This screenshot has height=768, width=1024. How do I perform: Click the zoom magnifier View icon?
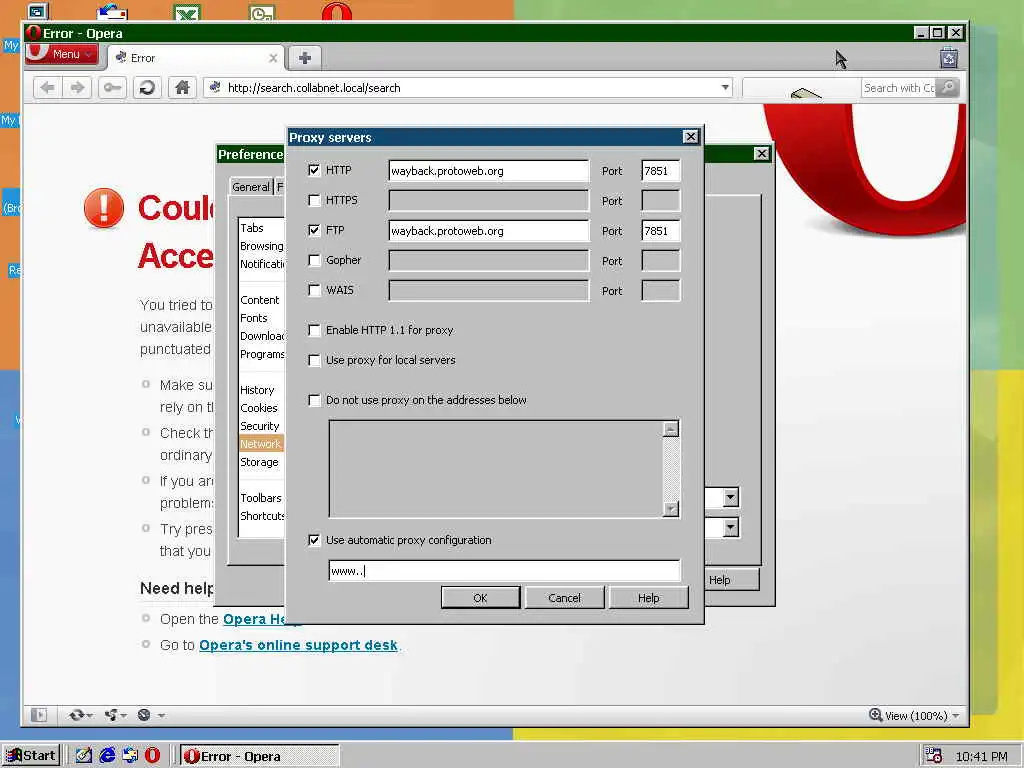[876, 715]
